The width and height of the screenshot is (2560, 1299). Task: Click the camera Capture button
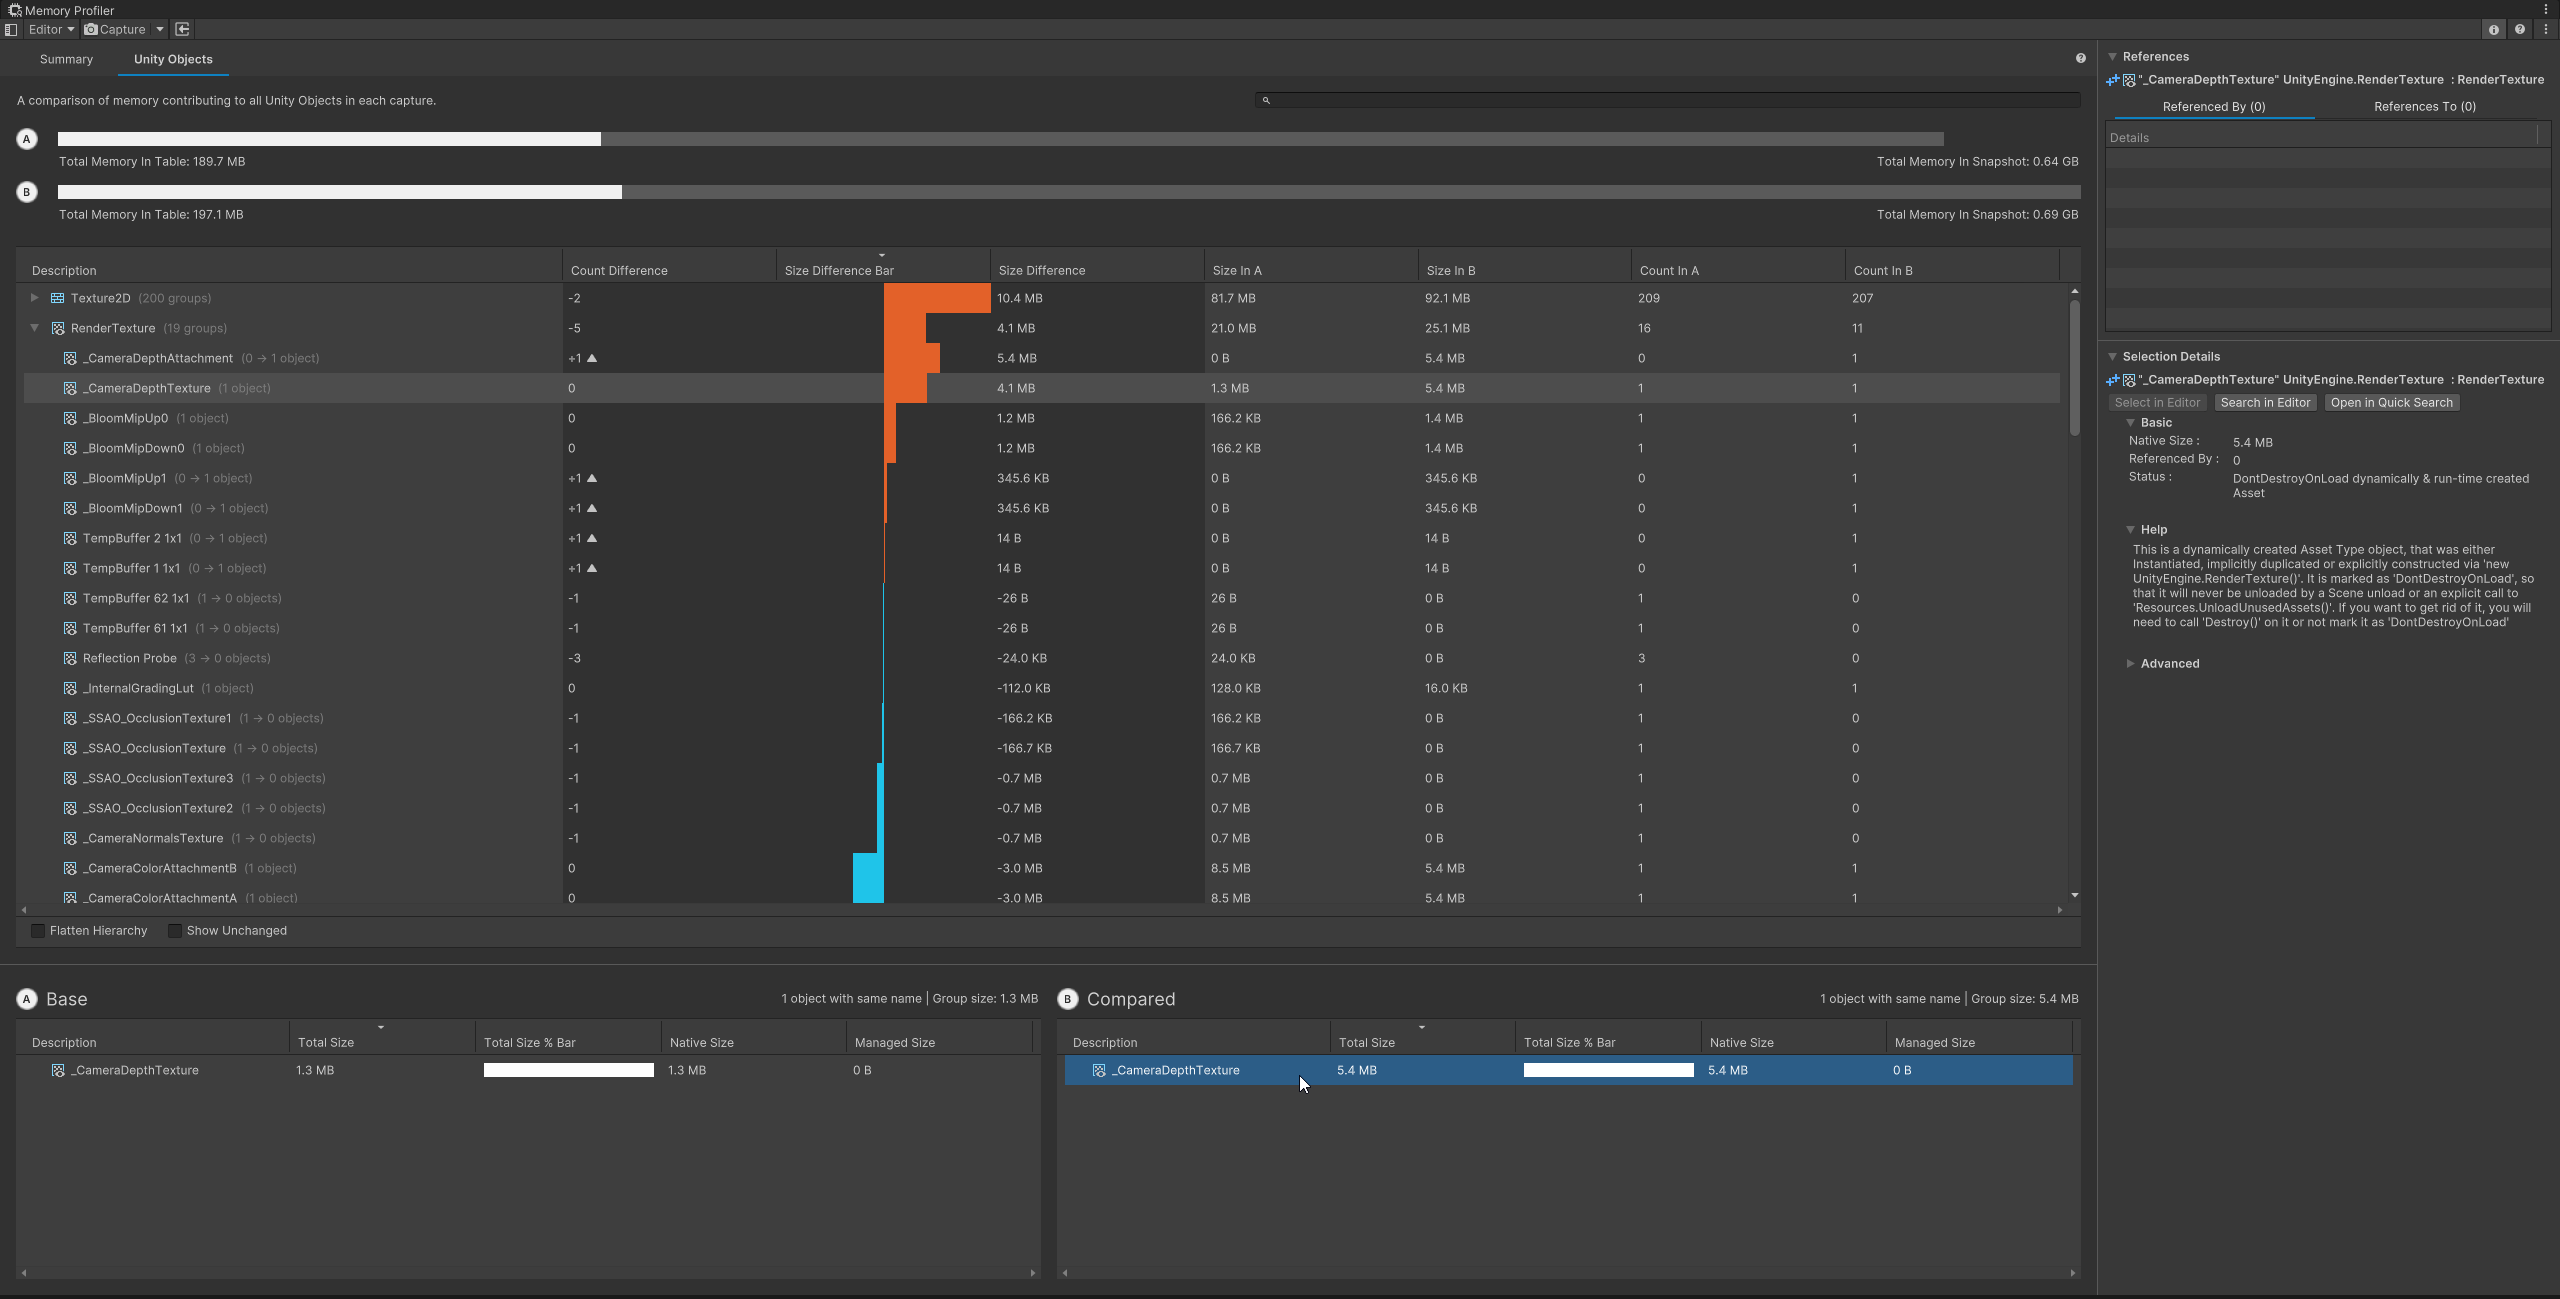116,30
